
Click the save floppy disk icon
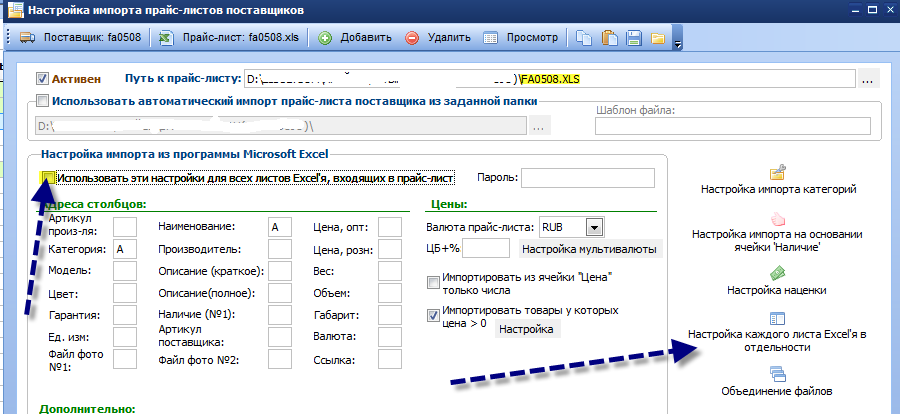(634, 38)
